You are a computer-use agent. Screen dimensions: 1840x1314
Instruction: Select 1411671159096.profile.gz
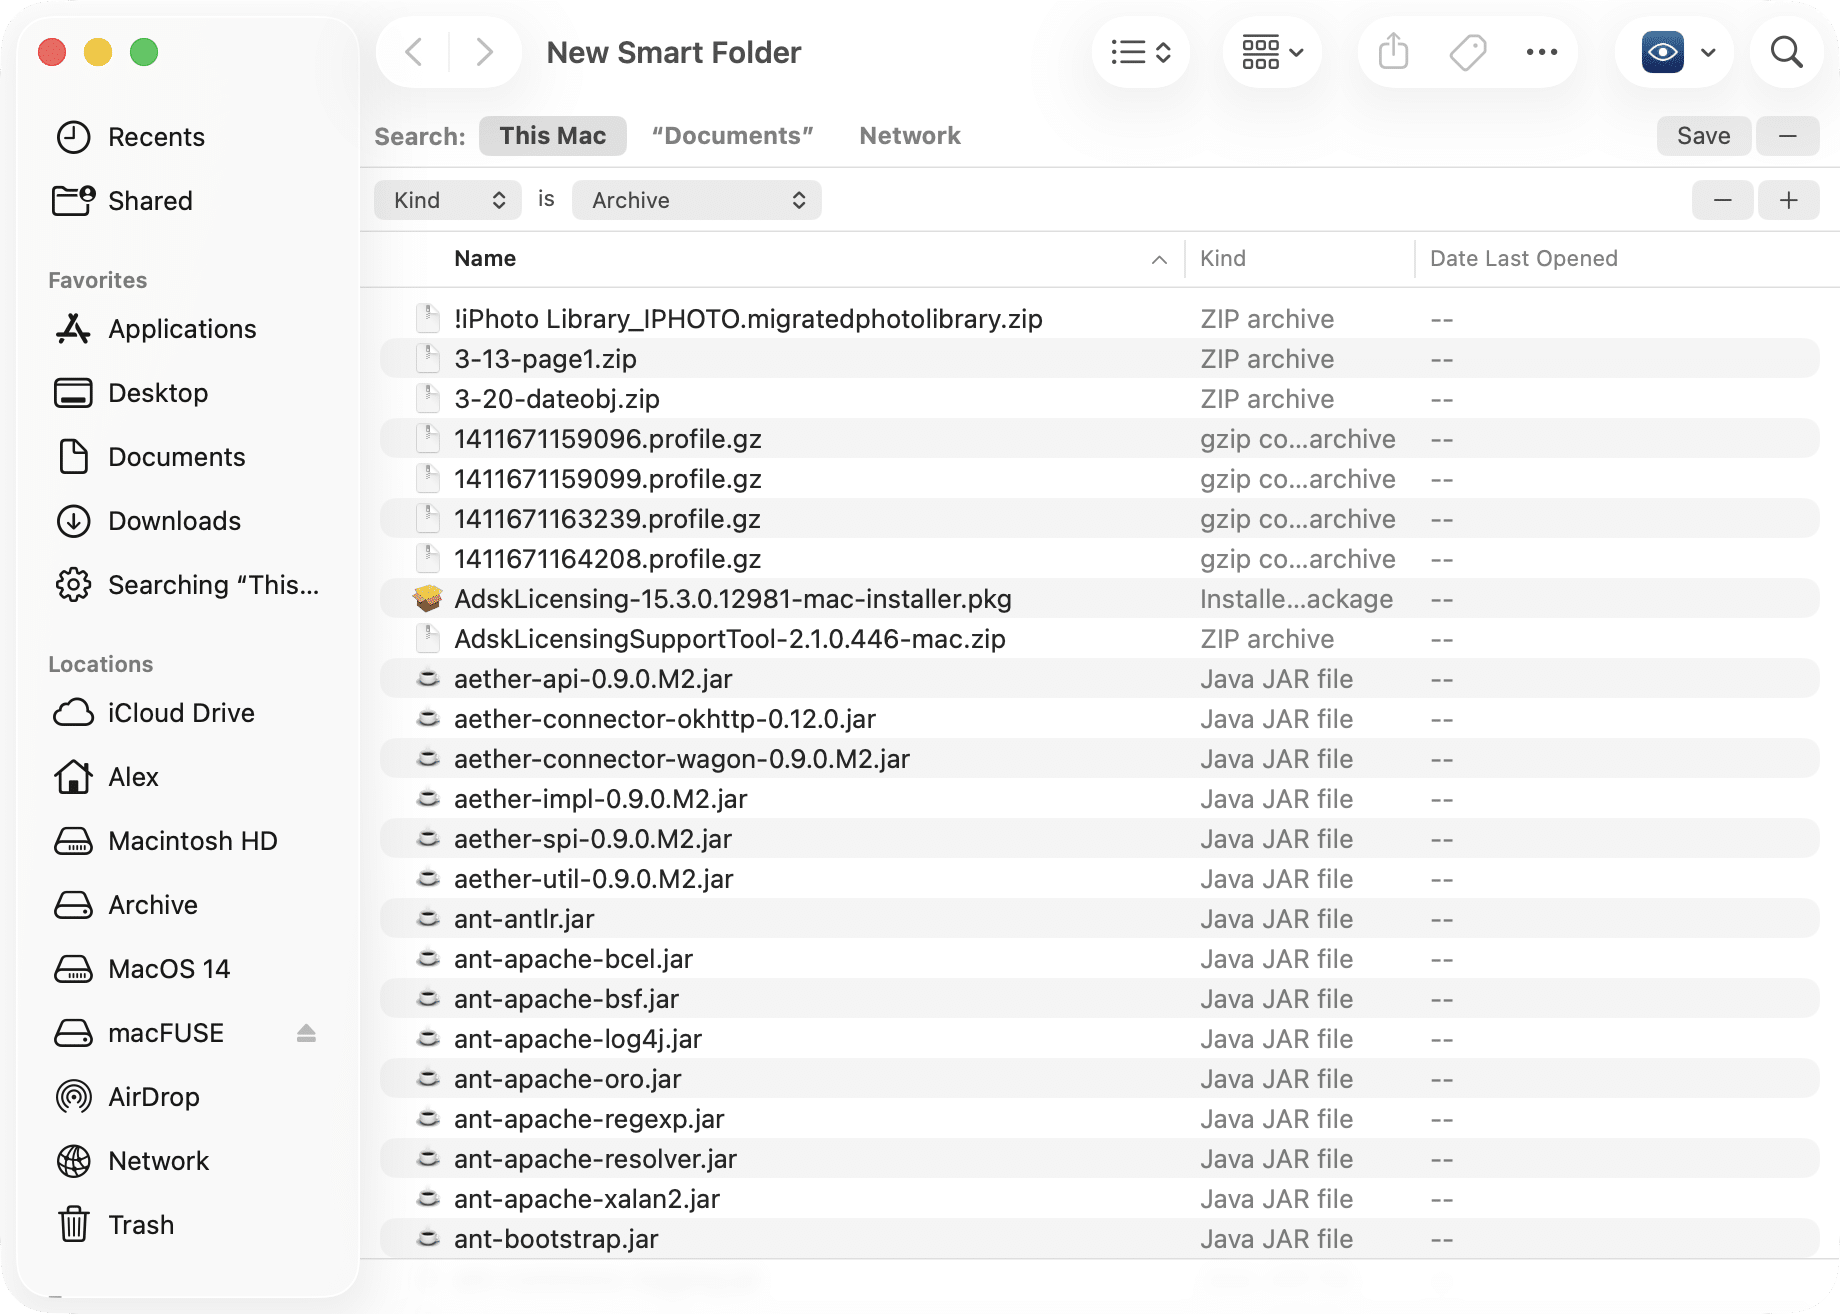[x=1099, y=439]
